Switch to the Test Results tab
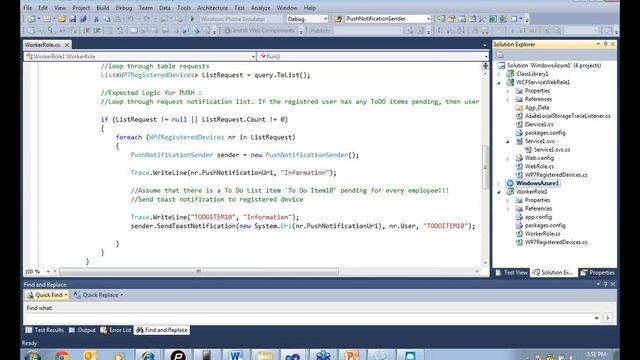The width and height of the screenshot is (640, 360). pyautogui.click(x=45, y=330)
